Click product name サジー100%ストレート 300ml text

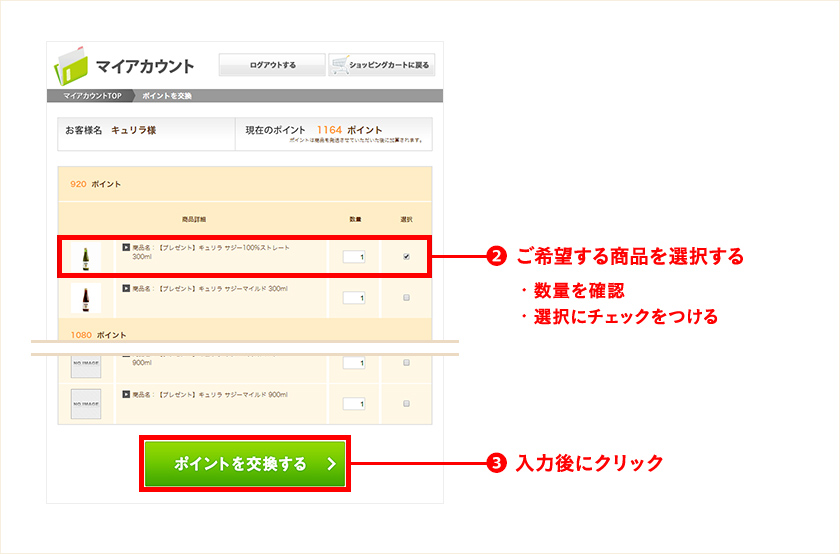coord(211,252)
